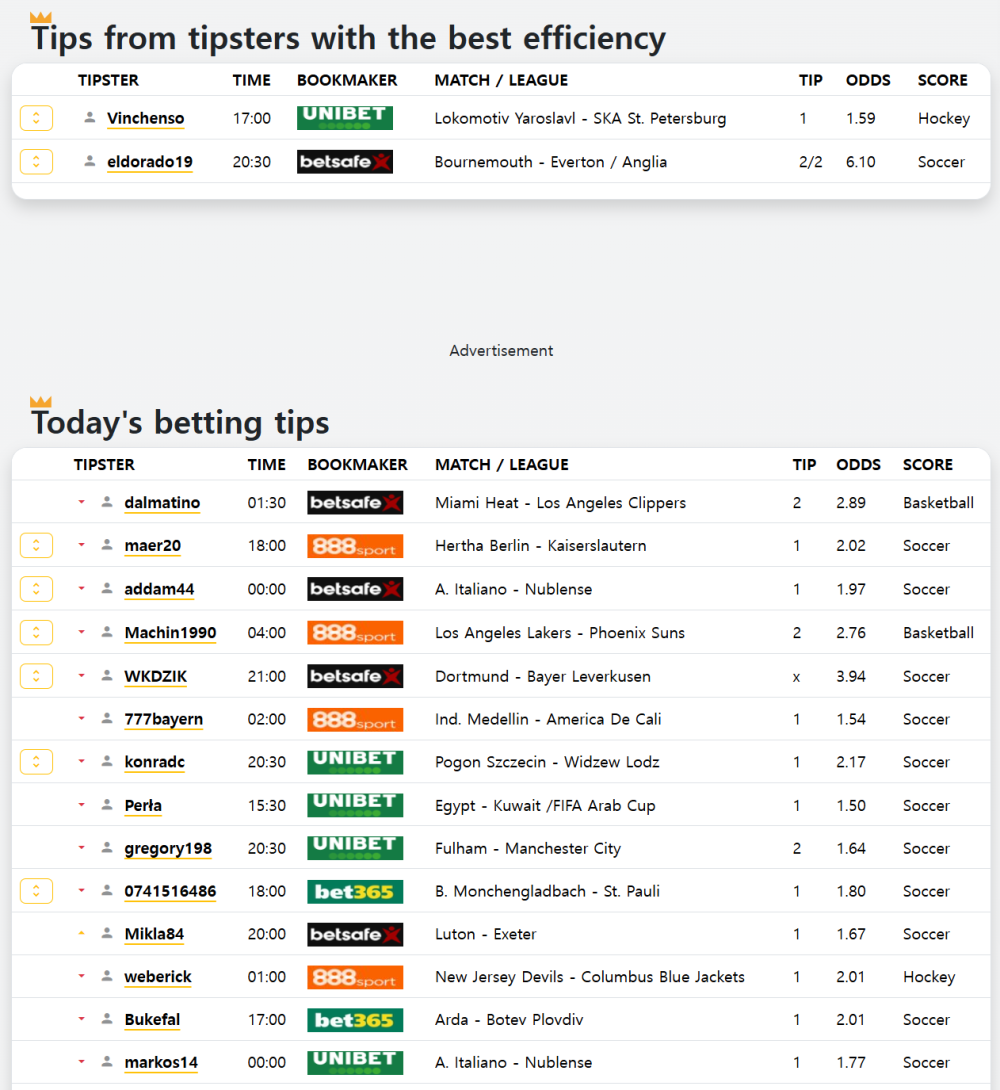Expand the Machin1990 tip details

(36, 633)
